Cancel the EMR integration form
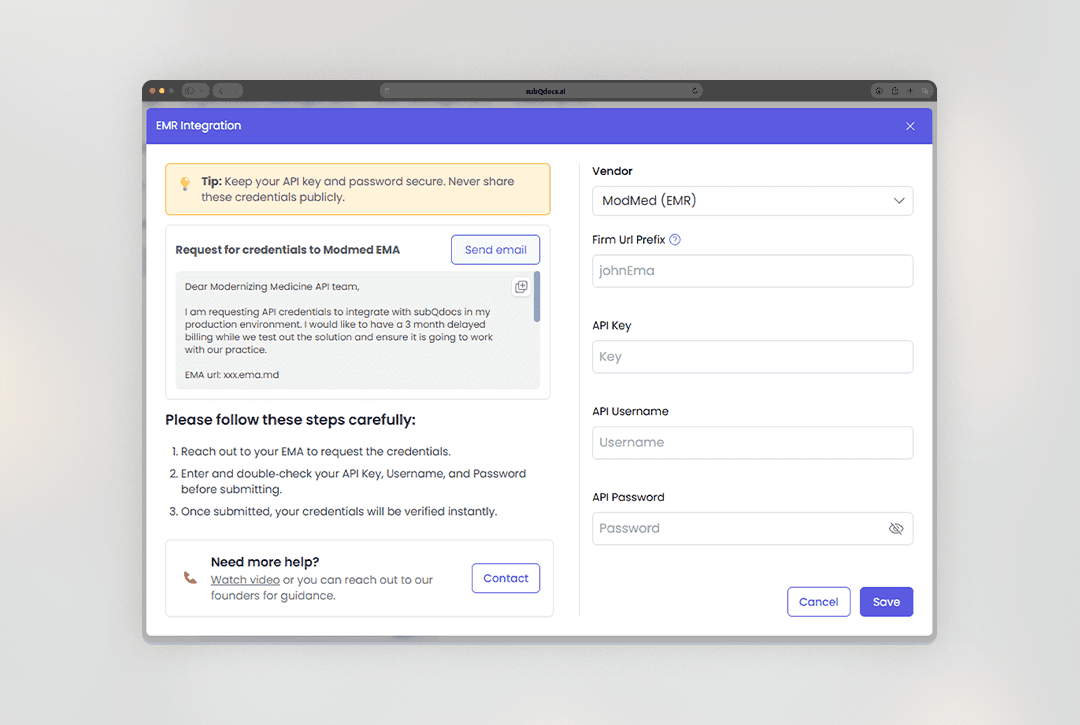 click(x=818, y=602)
